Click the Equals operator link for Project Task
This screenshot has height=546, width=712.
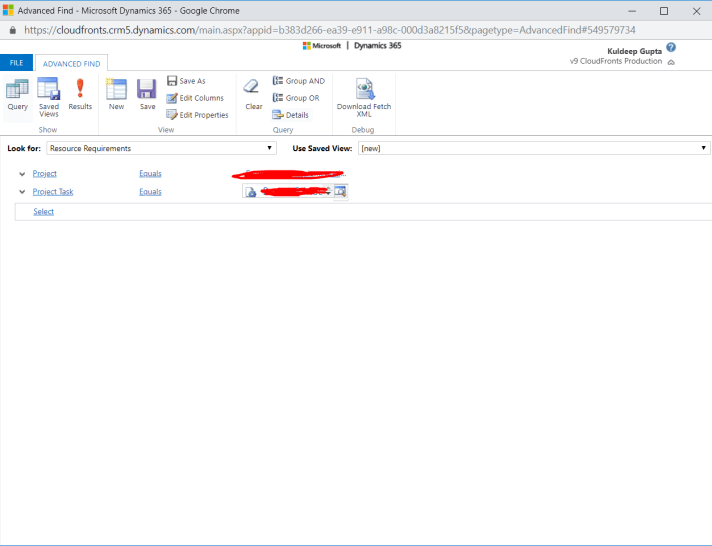click(150, 192)
